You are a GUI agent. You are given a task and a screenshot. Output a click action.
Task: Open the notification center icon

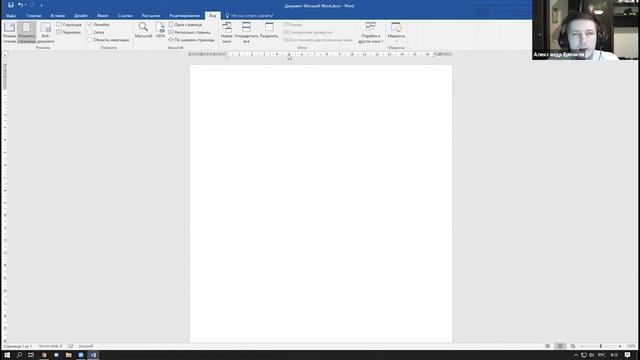[x=628, y=355]
